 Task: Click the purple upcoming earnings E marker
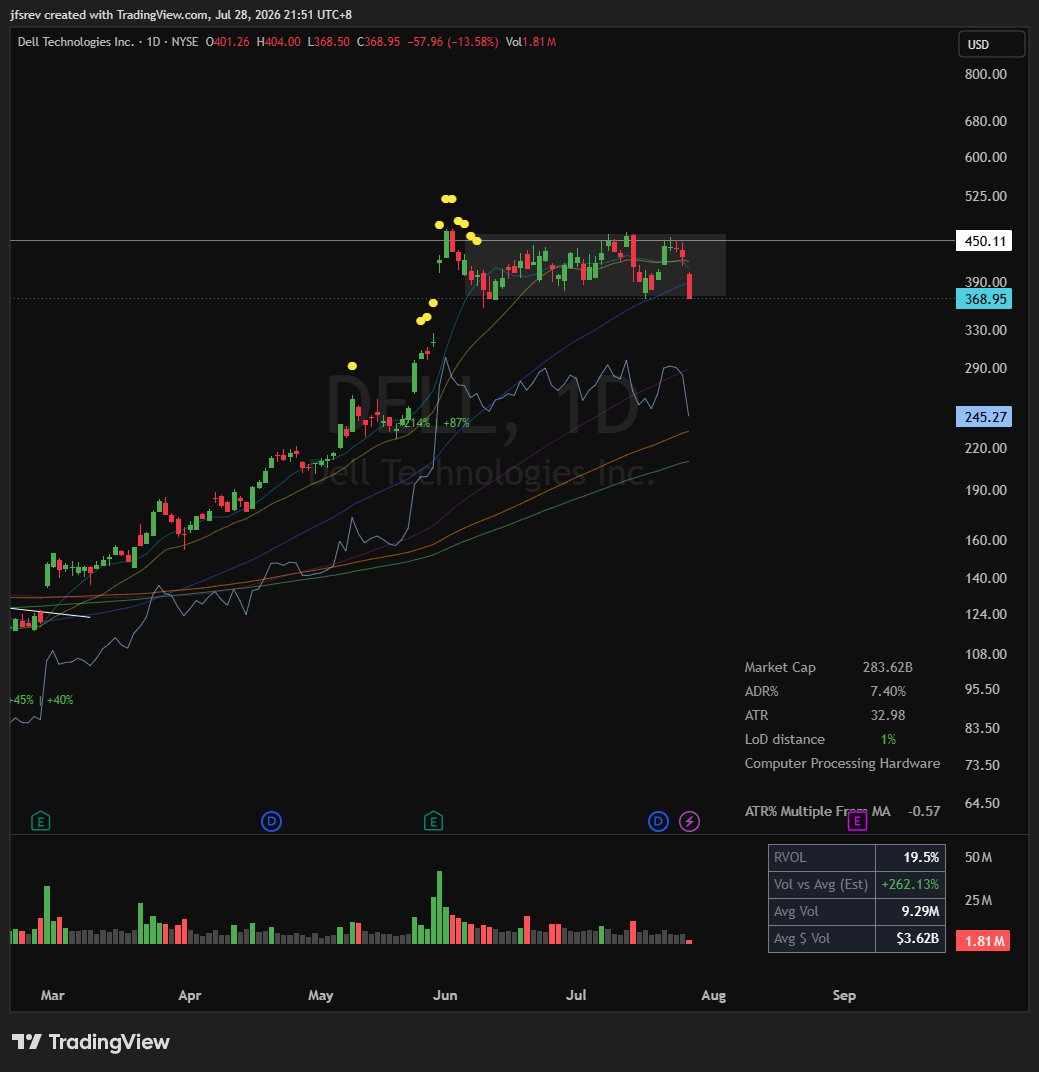pyautogui.click(x=857, y=821)
